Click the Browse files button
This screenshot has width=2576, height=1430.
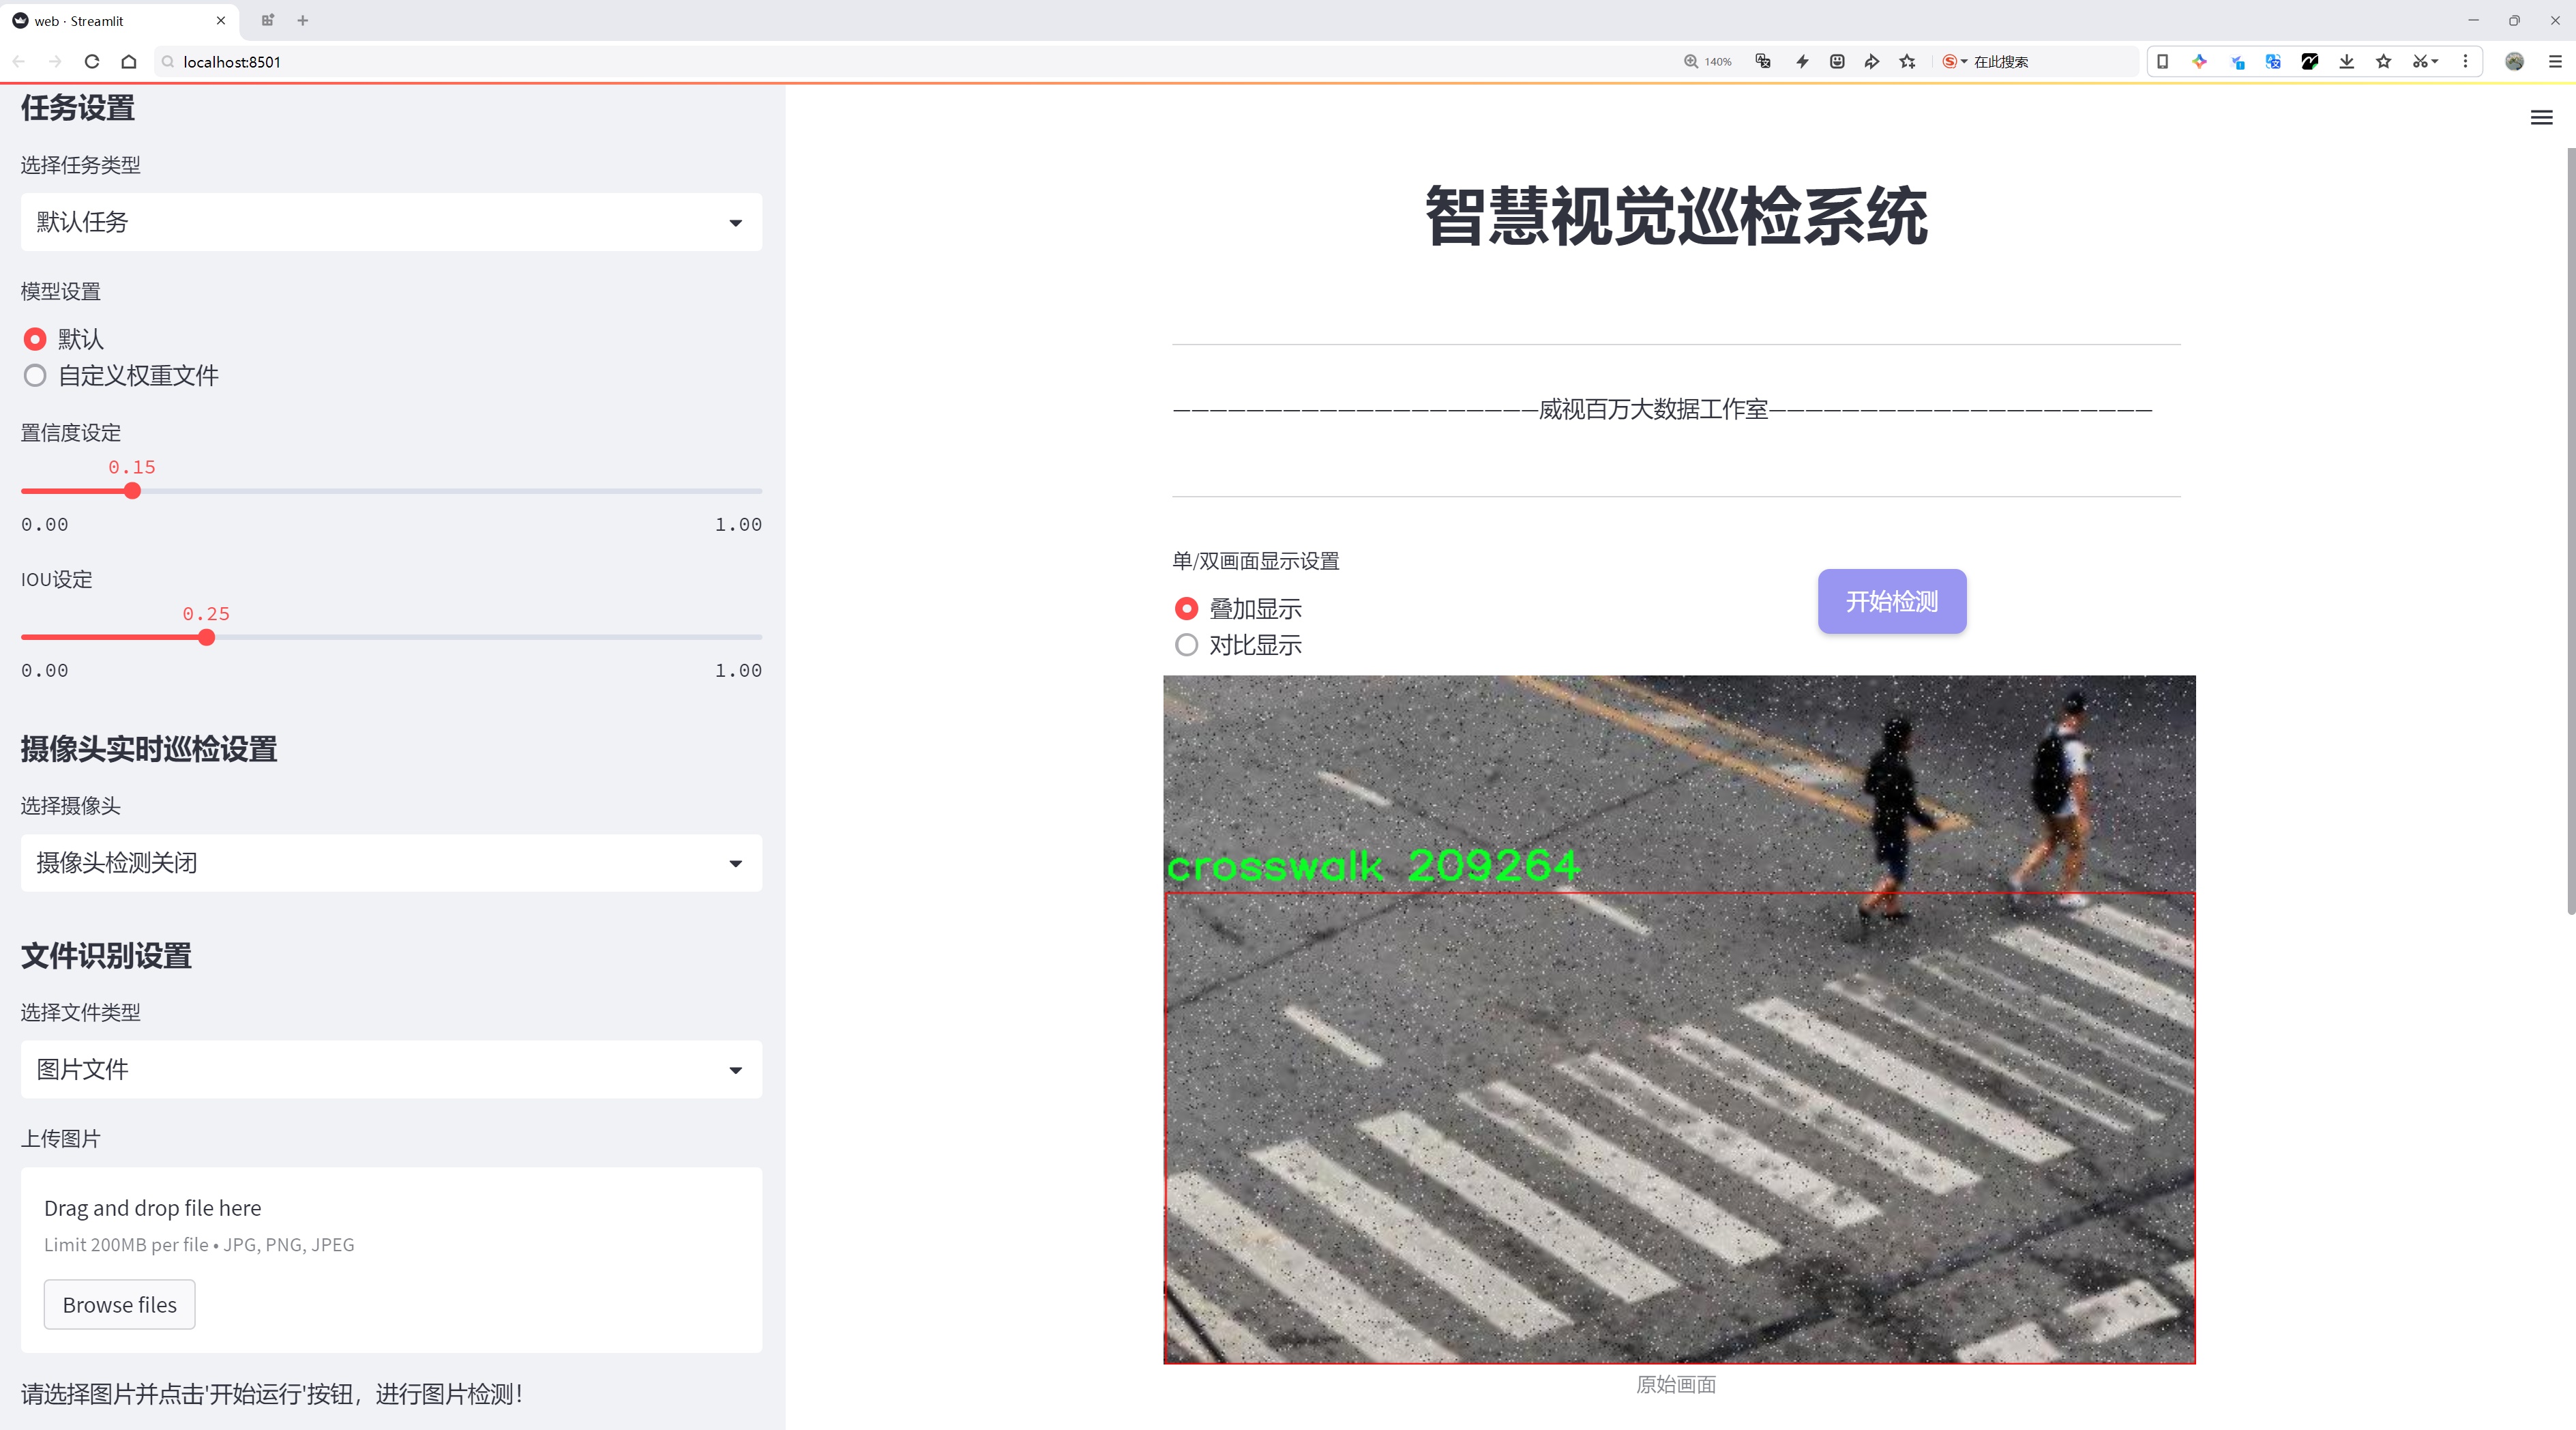119,1305
